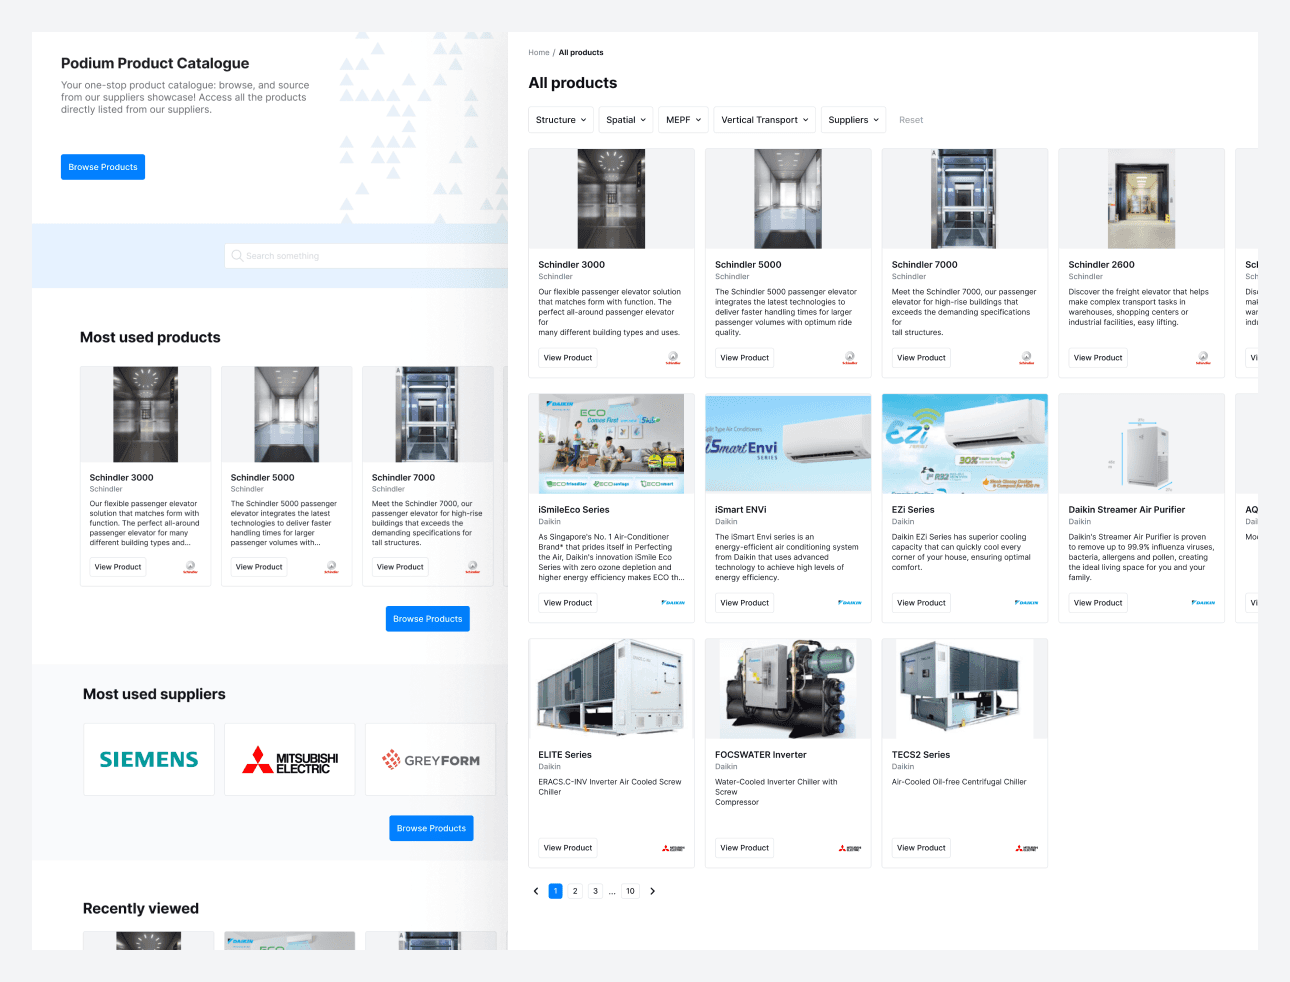The image size is (1290, 982).
Task: Jump to page 10 in pagination
Action: [630, 891]
